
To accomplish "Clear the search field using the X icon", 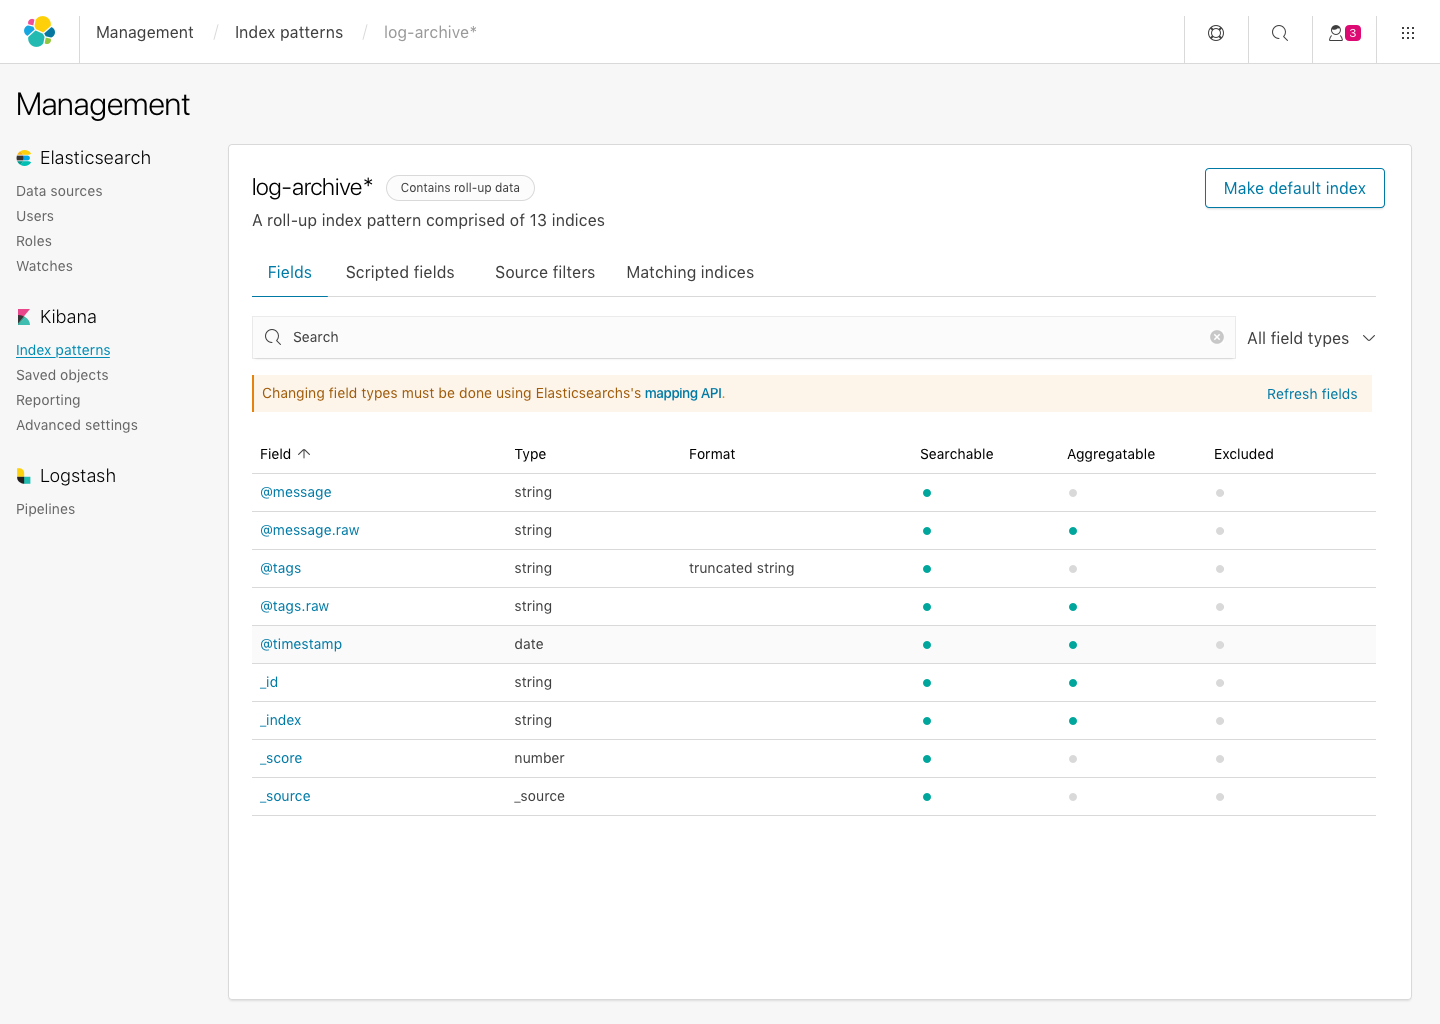I will 1217,337.
